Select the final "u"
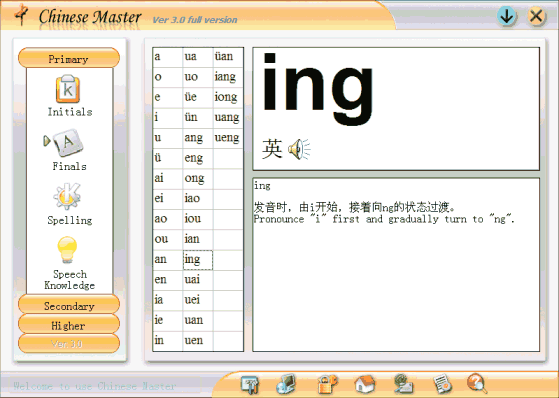This screenshot has width=559, height=398. click(168, 138)
